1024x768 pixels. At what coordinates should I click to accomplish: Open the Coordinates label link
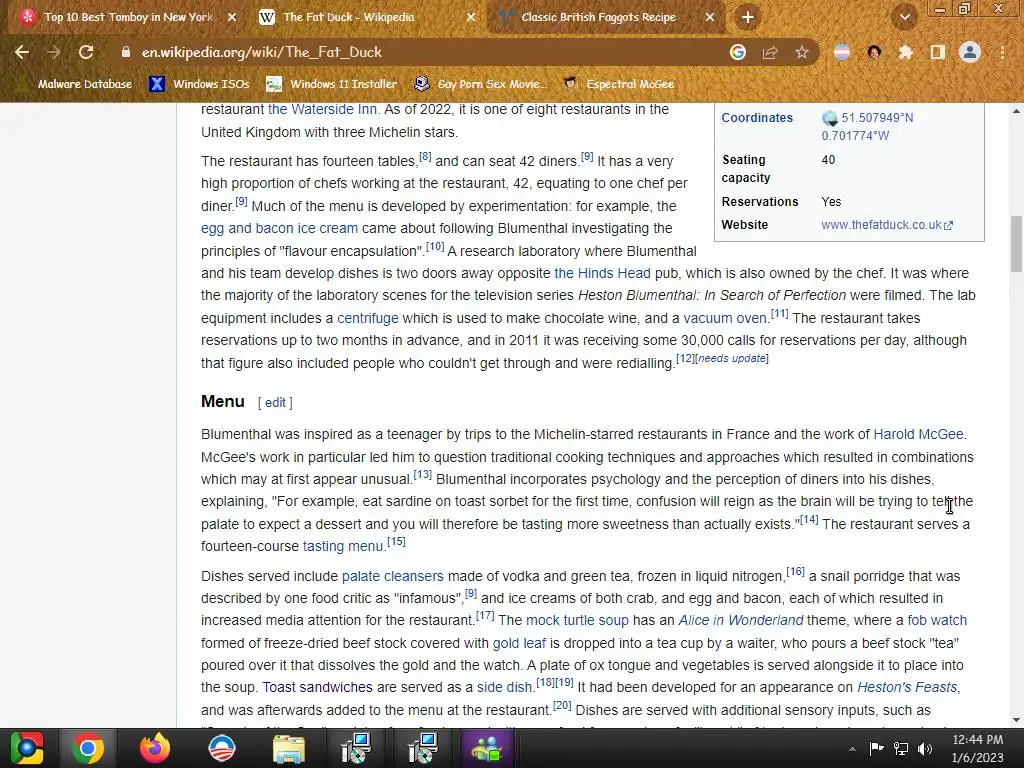click(x=757, y=118)
